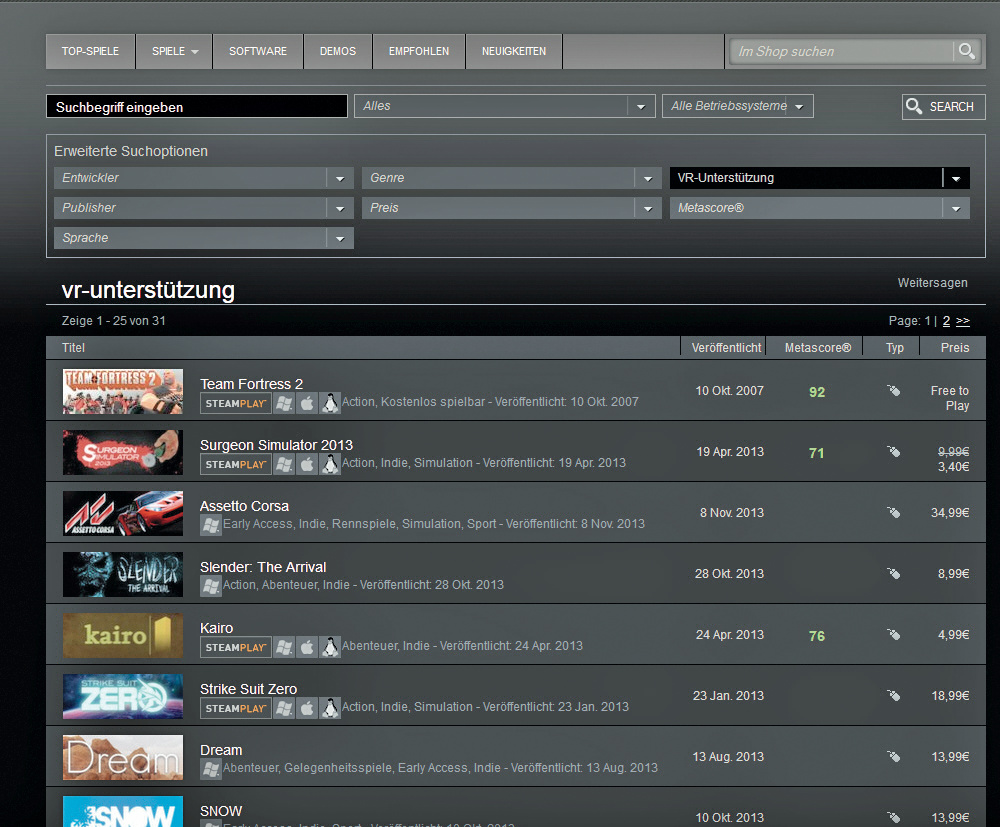This screenshot has height=827, width=1000.
Task: Open Team Fortress 2 thumbnail
Action: [x=123, y=392]
